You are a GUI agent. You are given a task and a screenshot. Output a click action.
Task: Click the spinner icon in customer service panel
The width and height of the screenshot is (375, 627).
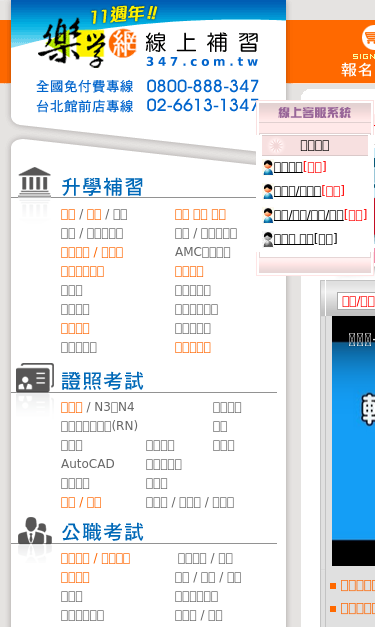[x=276, y=145]
